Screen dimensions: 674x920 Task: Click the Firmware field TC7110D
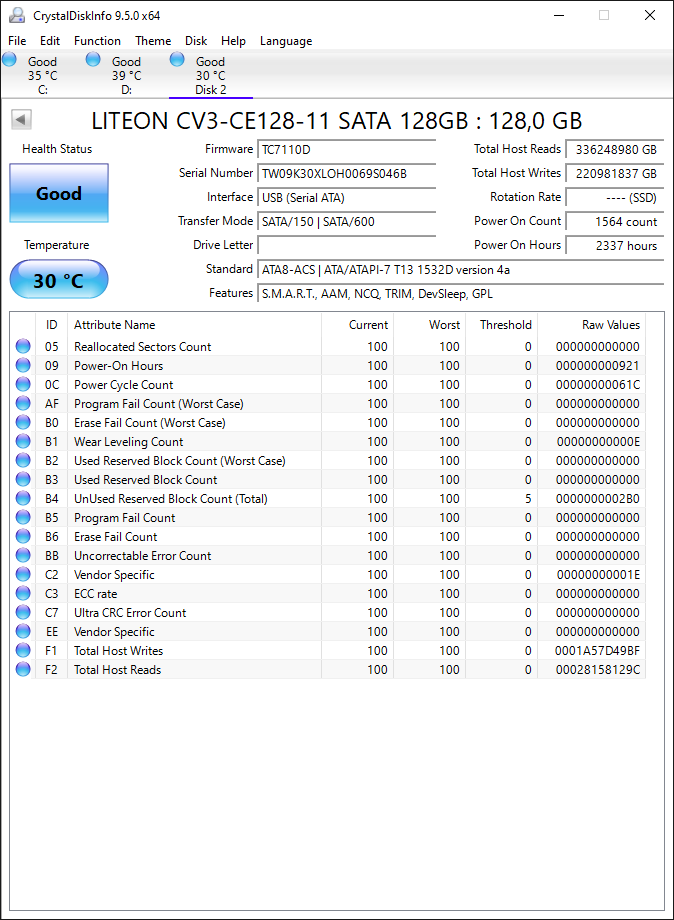coord(347,150)
